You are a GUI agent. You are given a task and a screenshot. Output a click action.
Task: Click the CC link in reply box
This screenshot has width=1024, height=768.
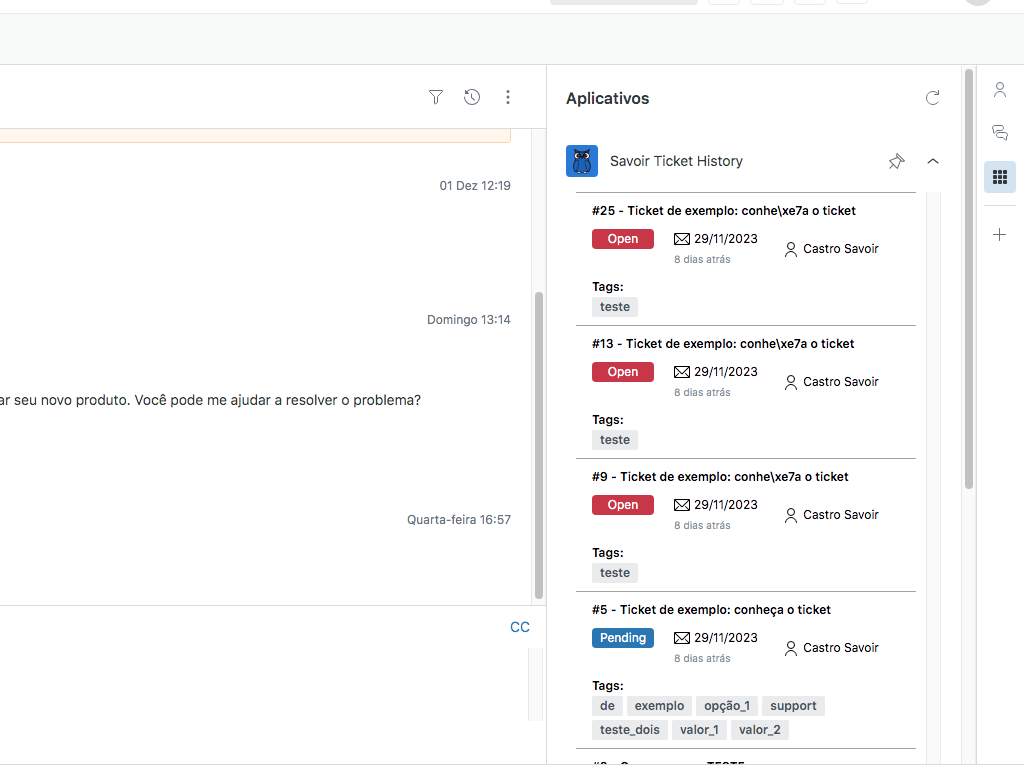coord(520,627)
